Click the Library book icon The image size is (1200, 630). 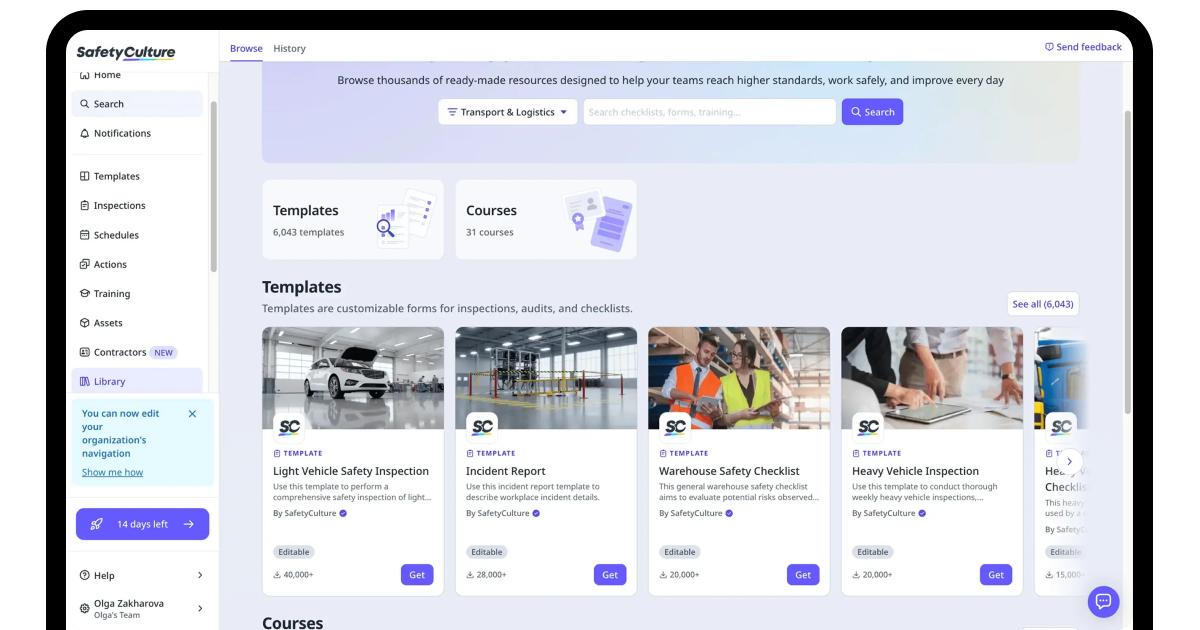(x=85, y=381)
